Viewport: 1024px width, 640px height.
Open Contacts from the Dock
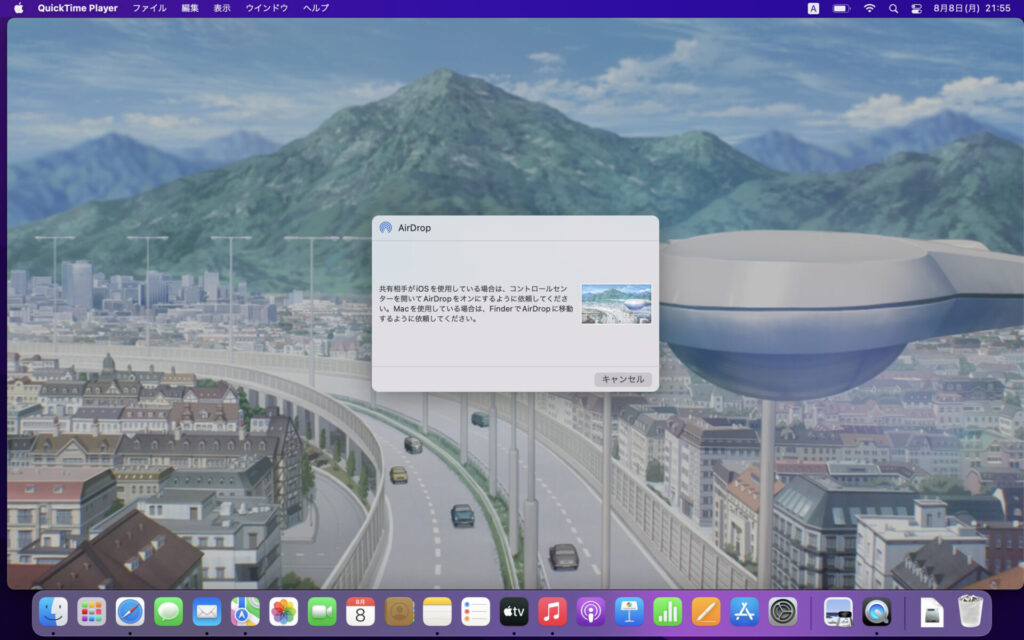point(399,612)
